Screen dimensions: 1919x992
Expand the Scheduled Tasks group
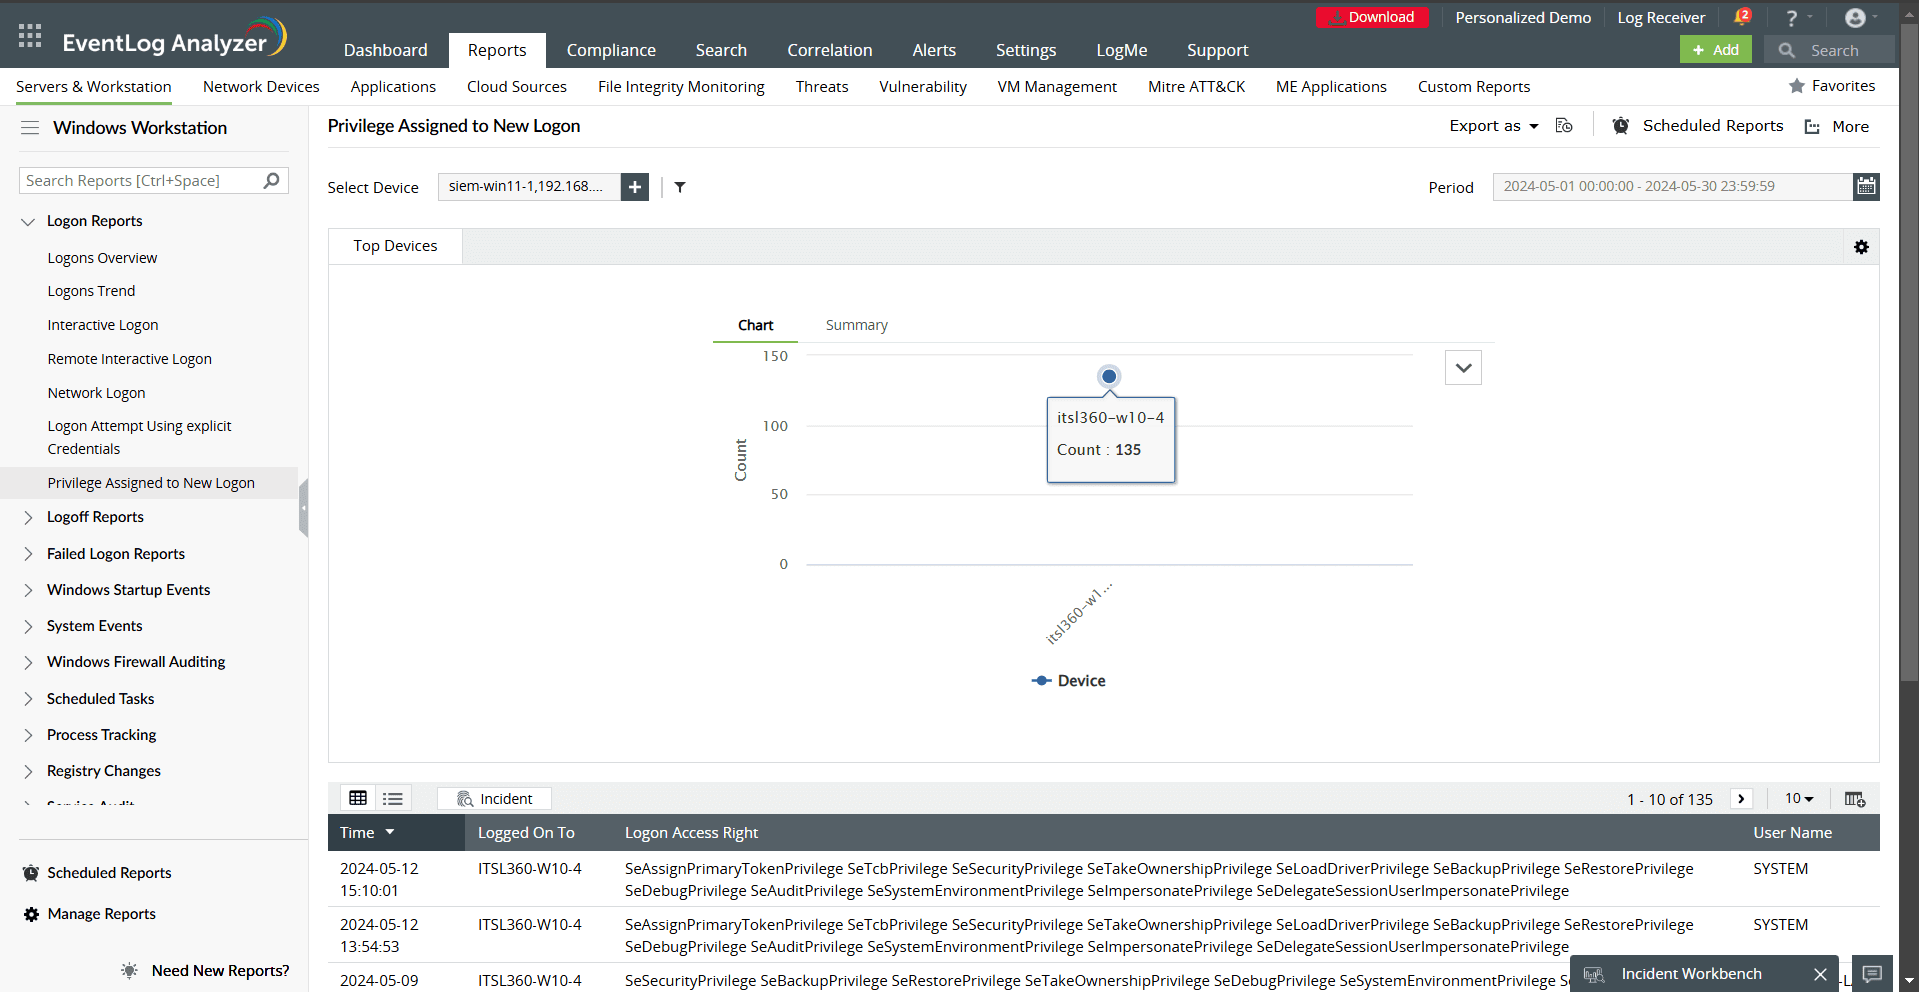click(28, 699)
